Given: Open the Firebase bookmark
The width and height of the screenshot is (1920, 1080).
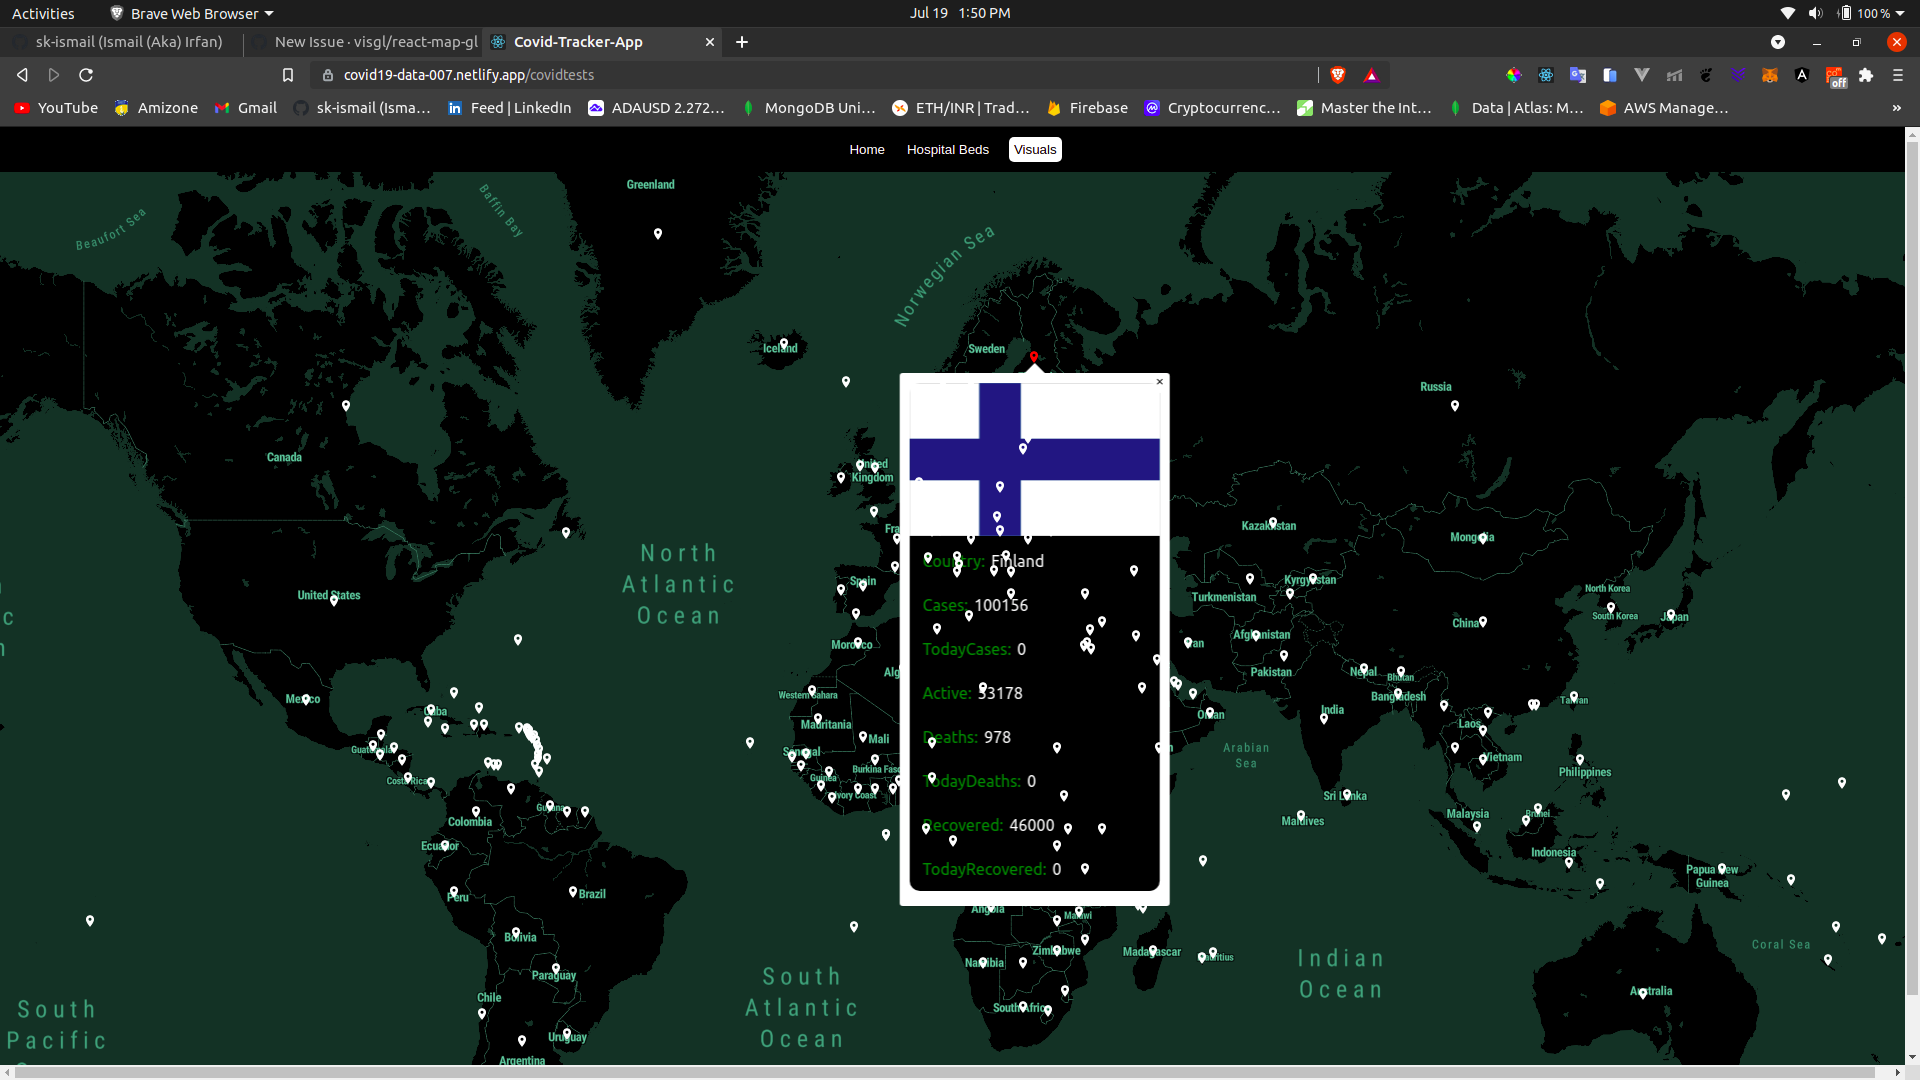Looking at the screenshot, I should [x=1086, y=108].
